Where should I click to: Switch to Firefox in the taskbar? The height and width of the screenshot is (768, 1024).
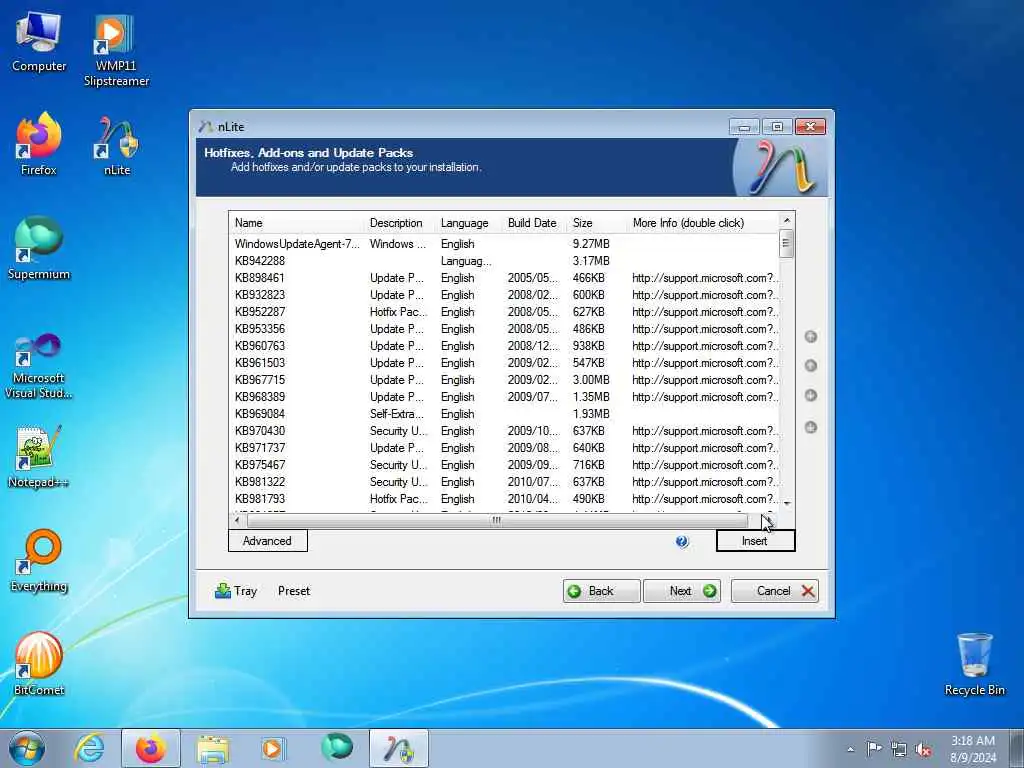pyautogui.click(x=151, y=748)
